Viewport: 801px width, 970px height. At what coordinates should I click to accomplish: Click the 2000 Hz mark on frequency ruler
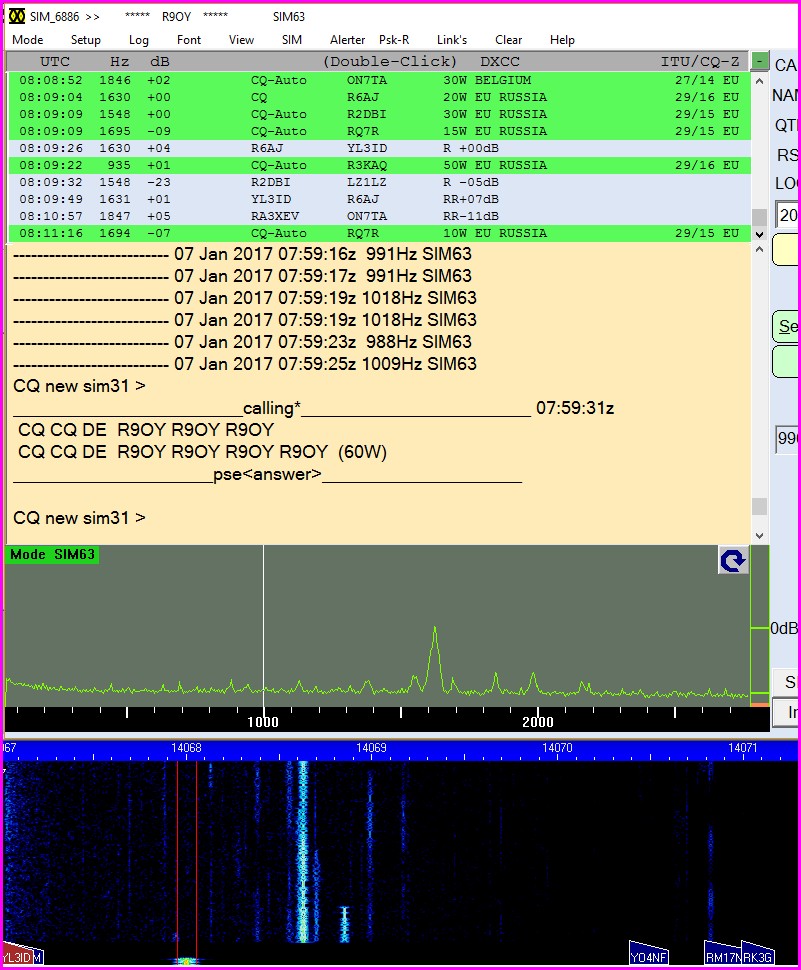538,722
